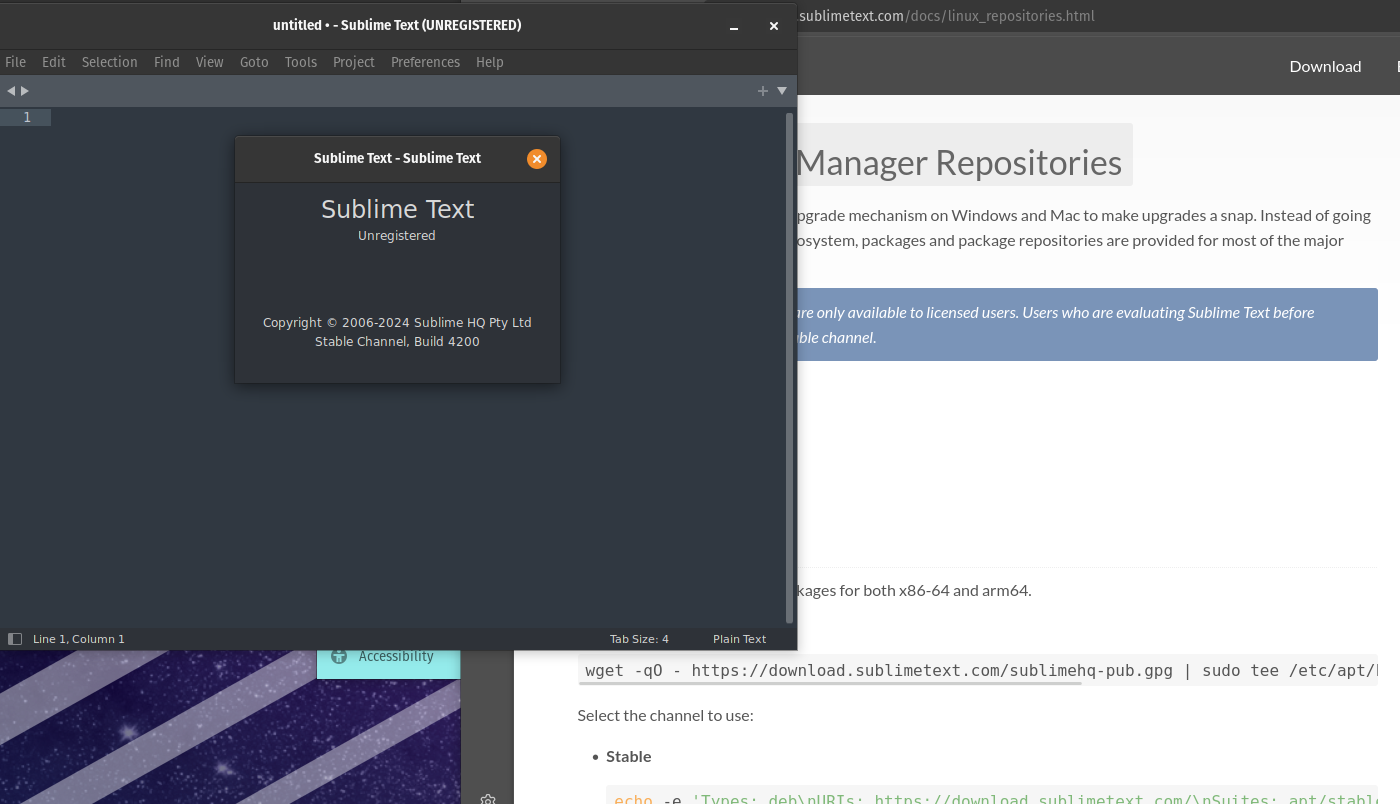Viewport: 1400px width, 804px height.
Task: Click the right tab navigation arrow
Action: point(25,91)
